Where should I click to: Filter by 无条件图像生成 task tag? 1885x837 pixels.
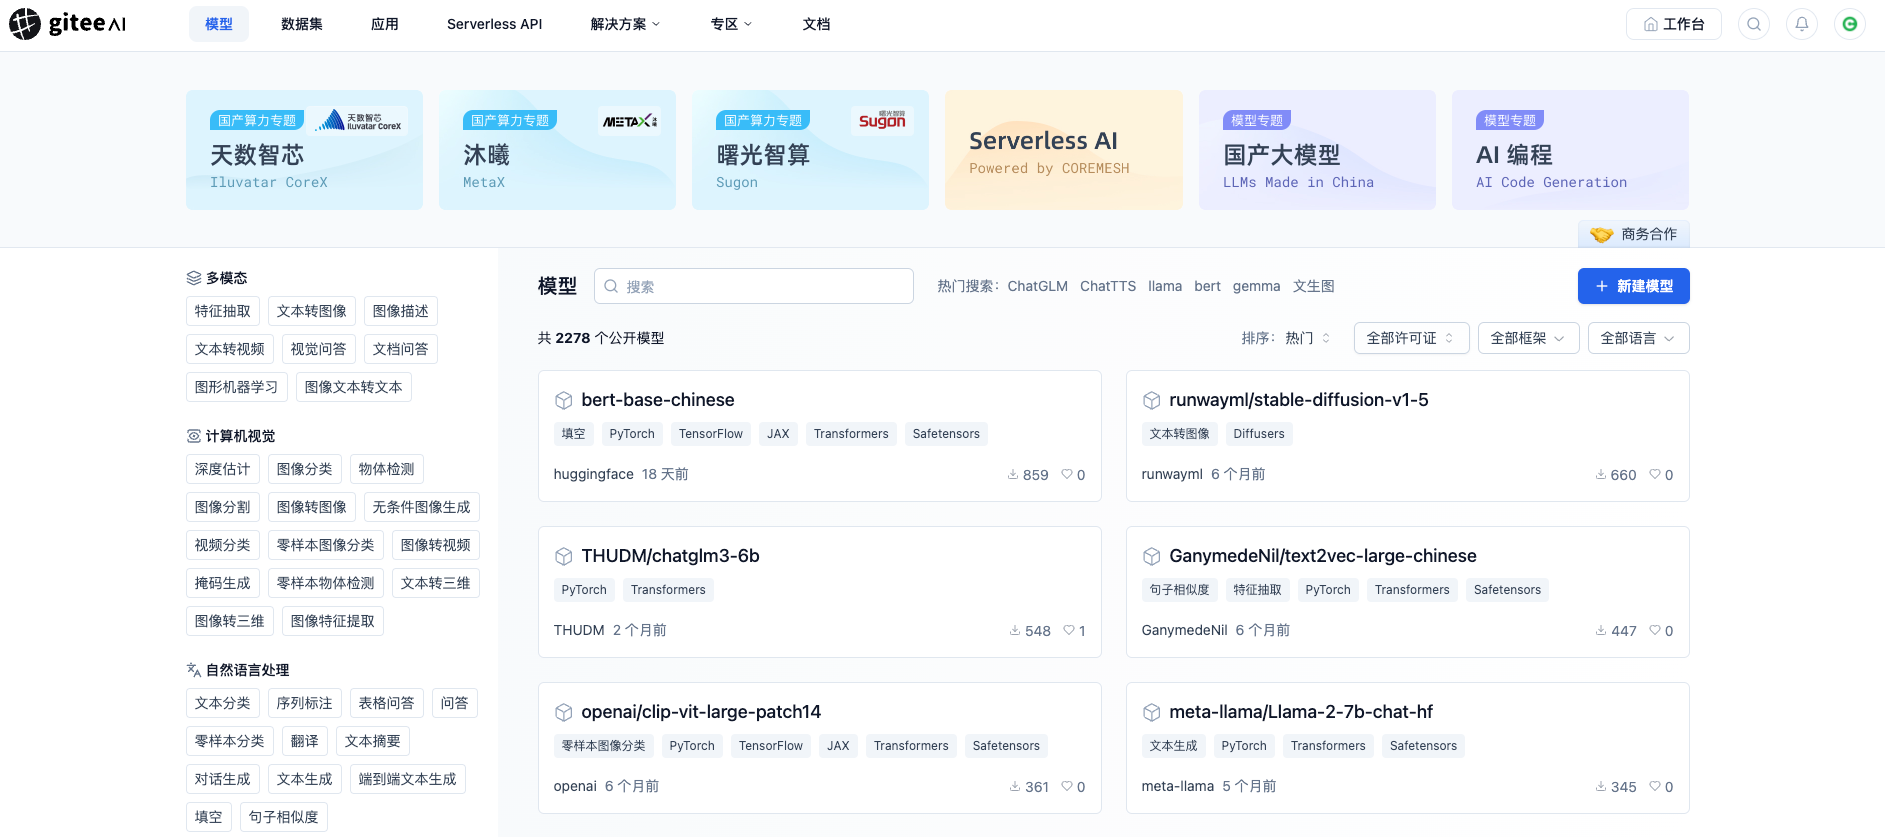[x=422, y=507]
